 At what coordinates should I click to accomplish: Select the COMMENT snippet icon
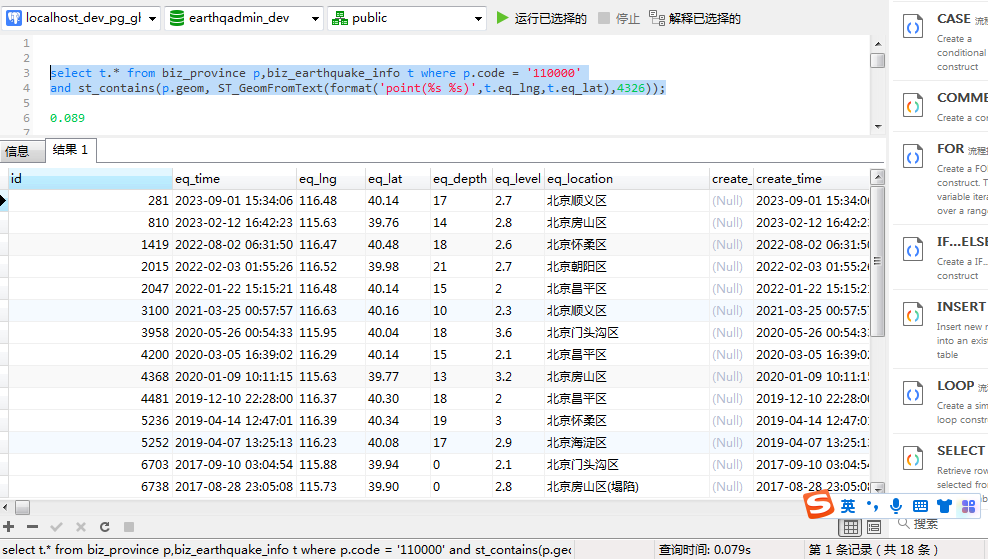click(x=913, y=106)
